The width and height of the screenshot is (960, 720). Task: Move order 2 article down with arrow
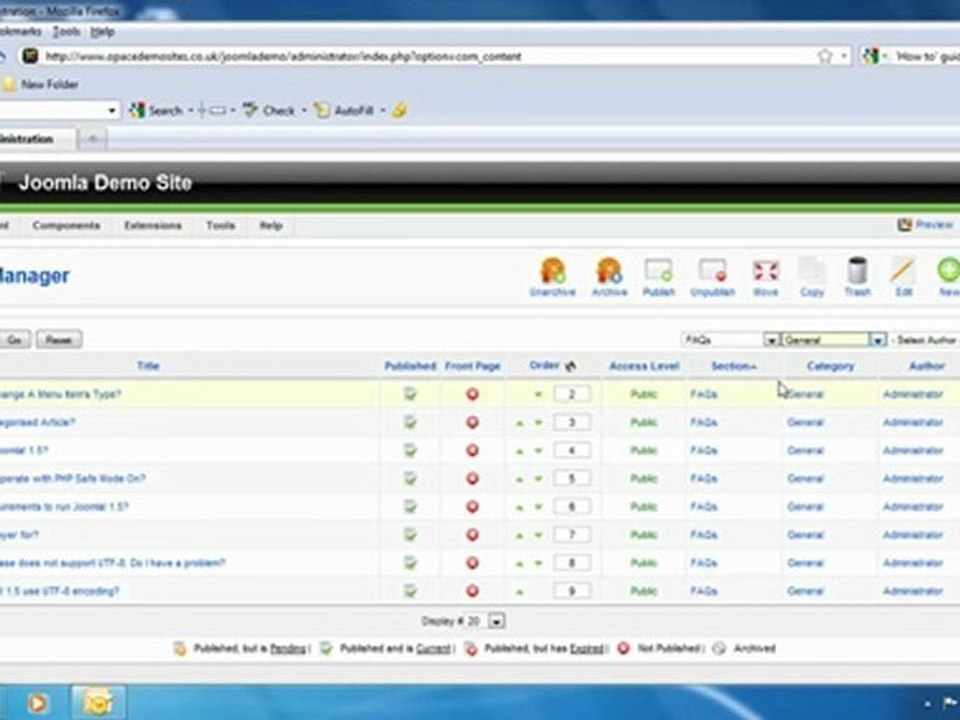tap(538, 395)
